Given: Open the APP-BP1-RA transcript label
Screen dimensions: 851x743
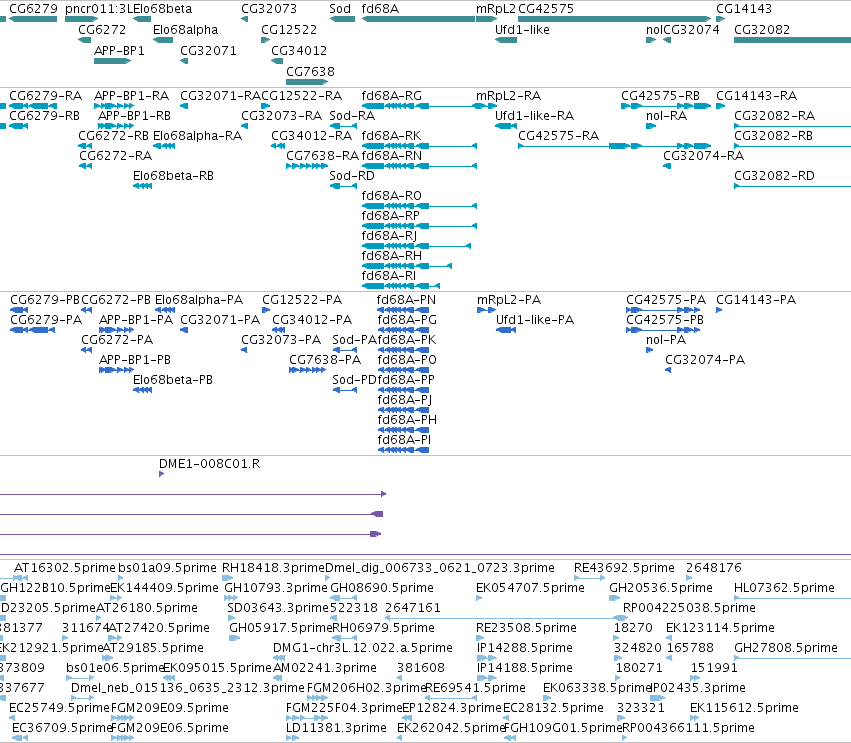Looking at the screenshot, I should (x=131, y=96).
